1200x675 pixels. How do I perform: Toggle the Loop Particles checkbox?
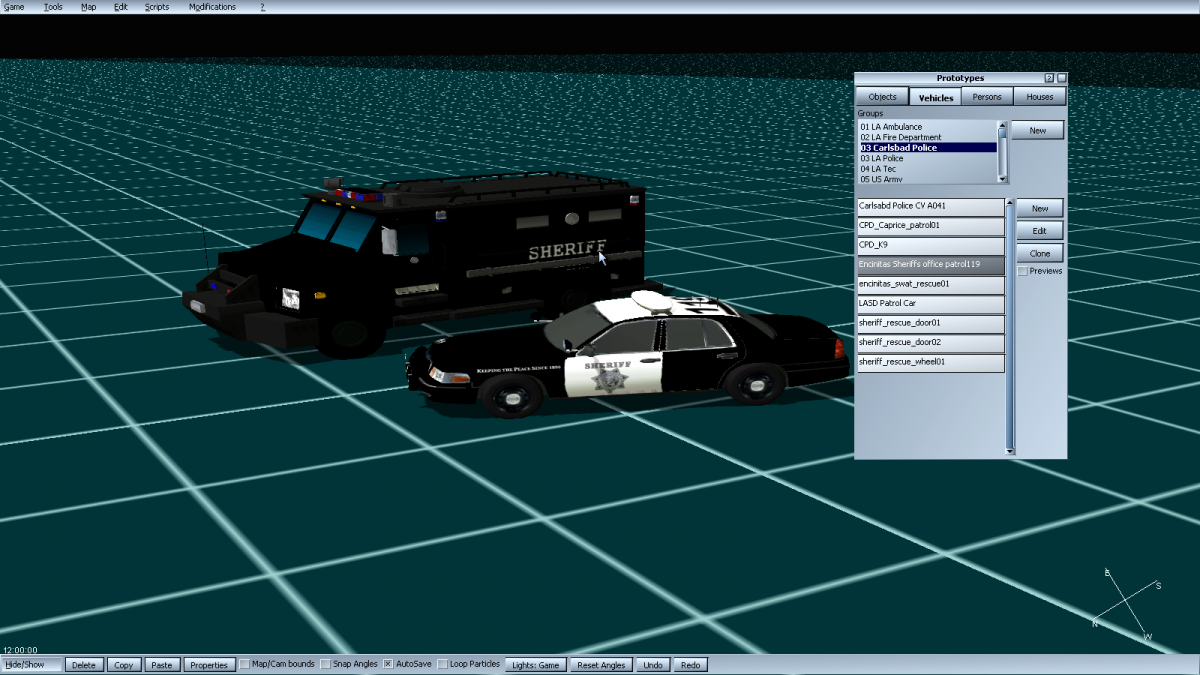tap(443, 664)
